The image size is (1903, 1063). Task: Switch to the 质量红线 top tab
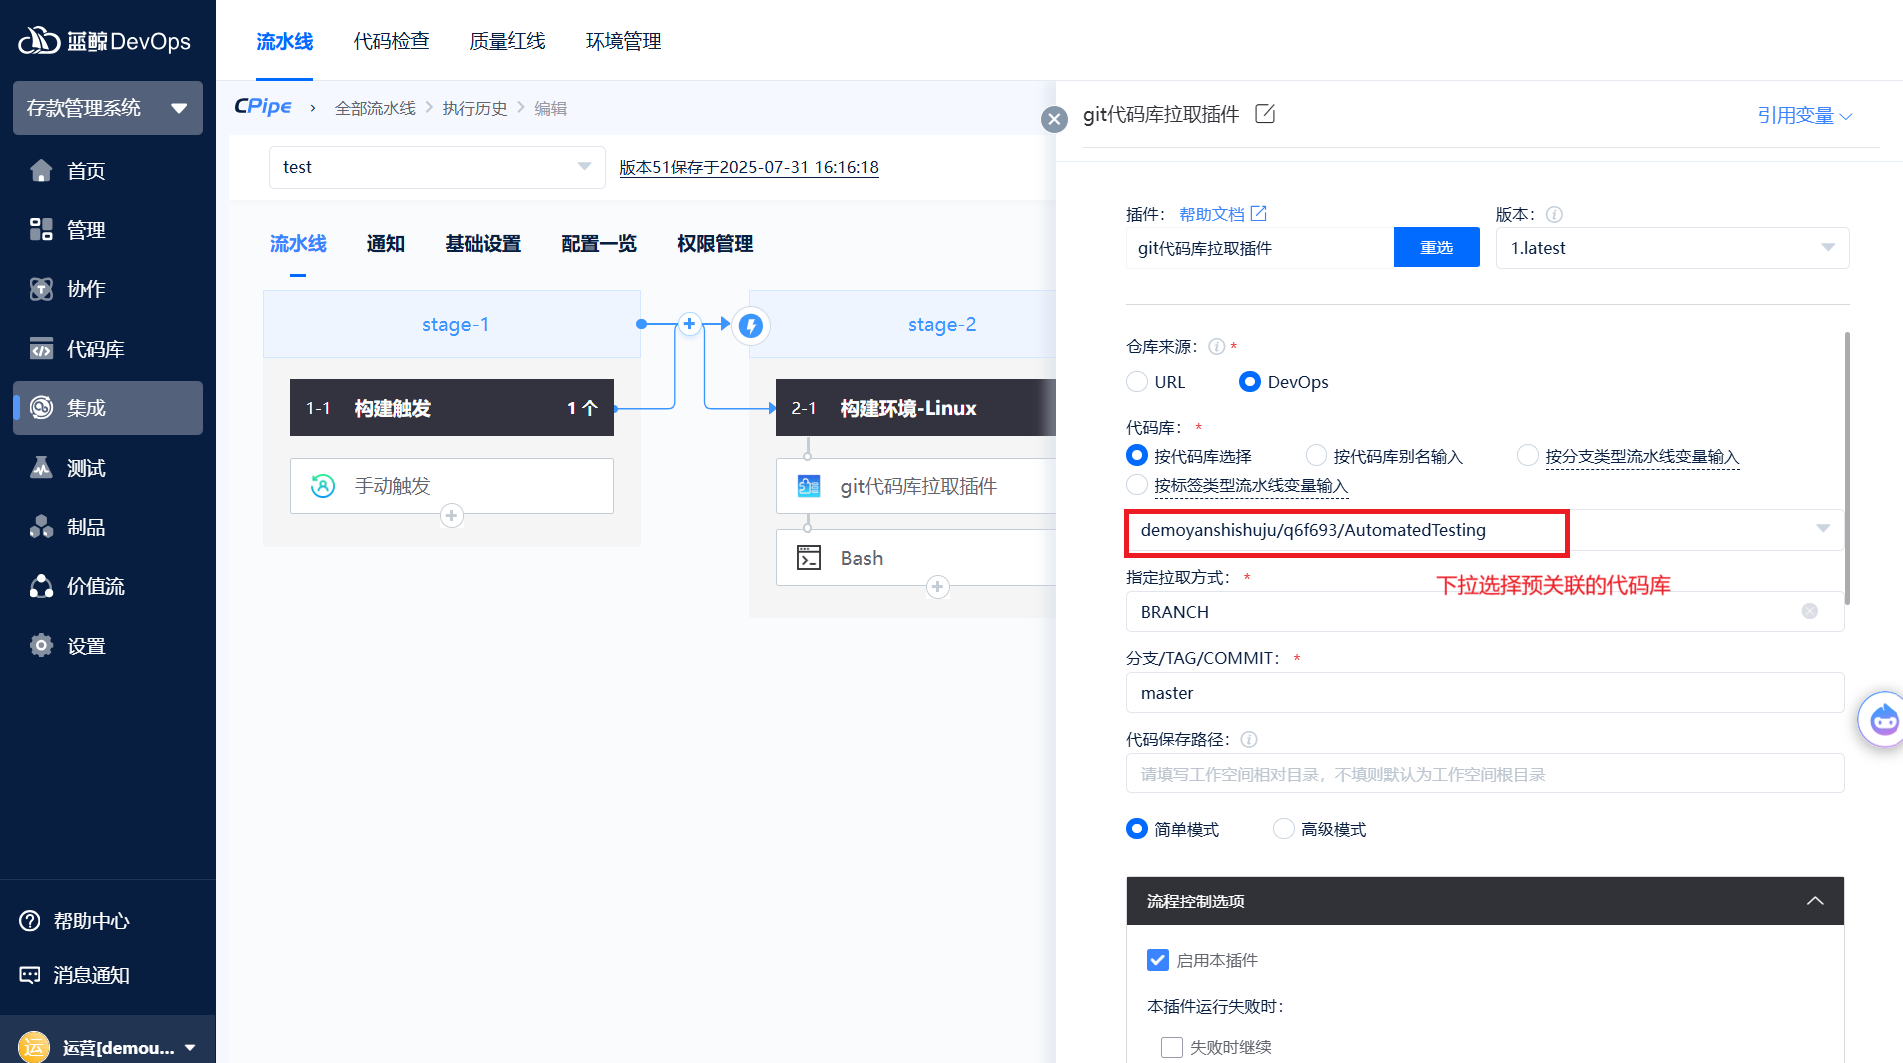[507, 41]
